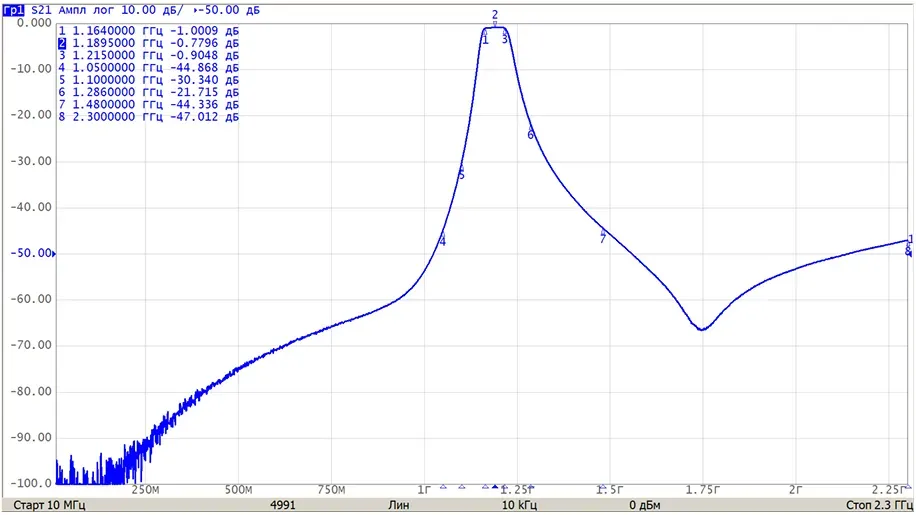Click the 250М frequency axis label
Viewport: 916px width, 515px height.
click(145, 490)
